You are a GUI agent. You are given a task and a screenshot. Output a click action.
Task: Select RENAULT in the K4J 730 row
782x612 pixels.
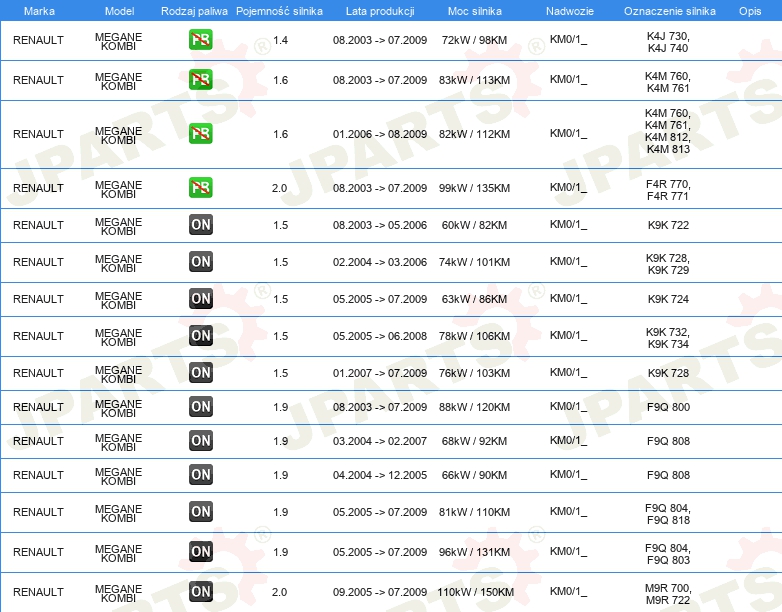(x=38, y=40)
